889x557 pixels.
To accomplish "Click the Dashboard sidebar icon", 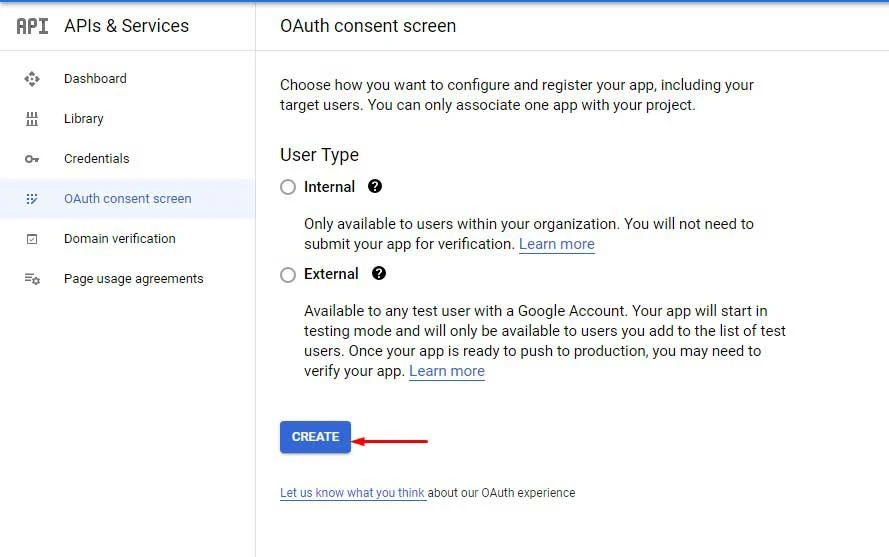I will tap(32, 79).
